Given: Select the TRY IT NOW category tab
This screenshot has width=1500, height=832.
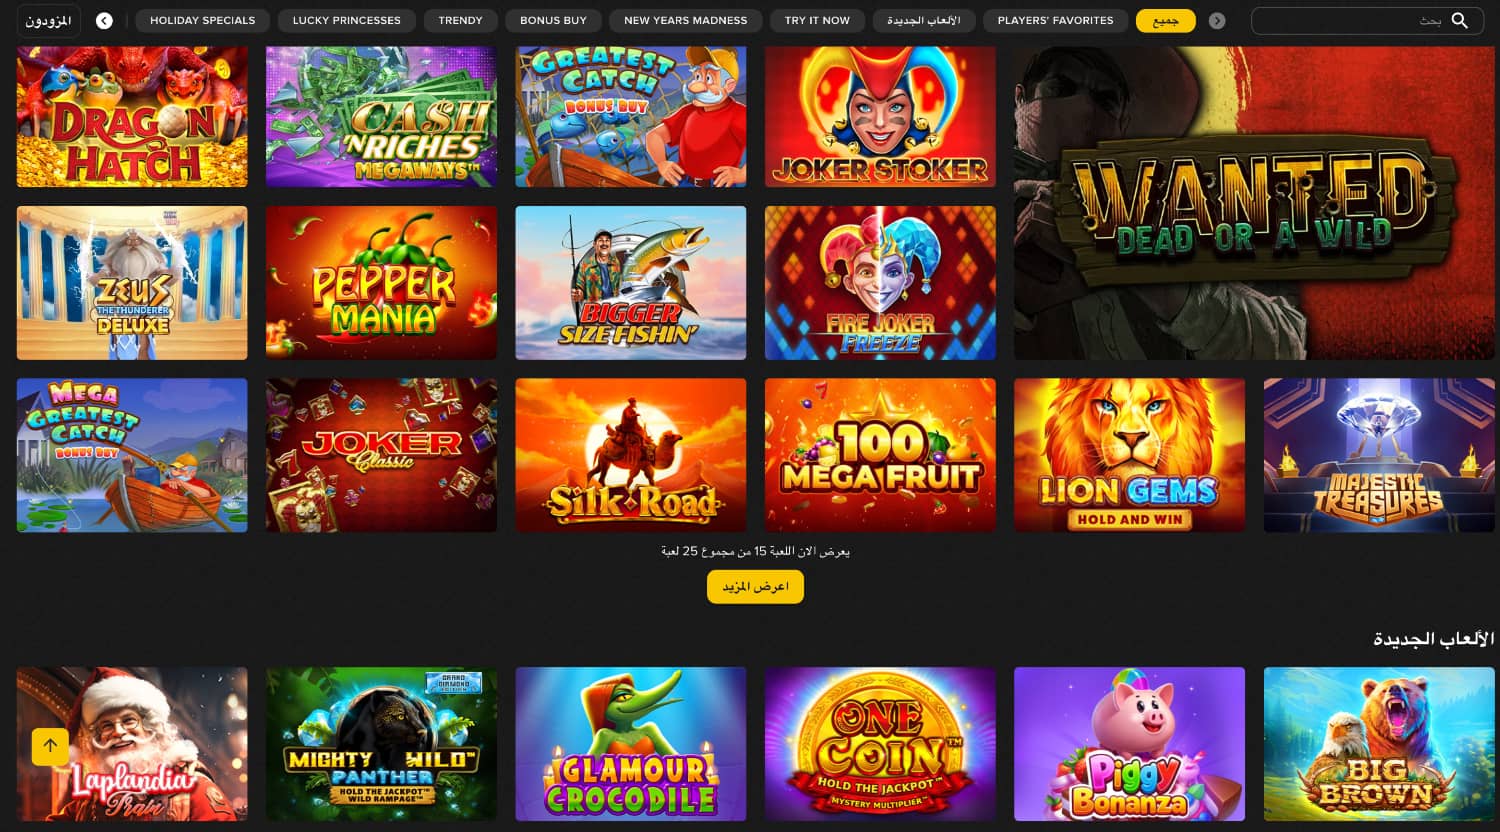Looking at the screenshot, I should pos(817,20).
